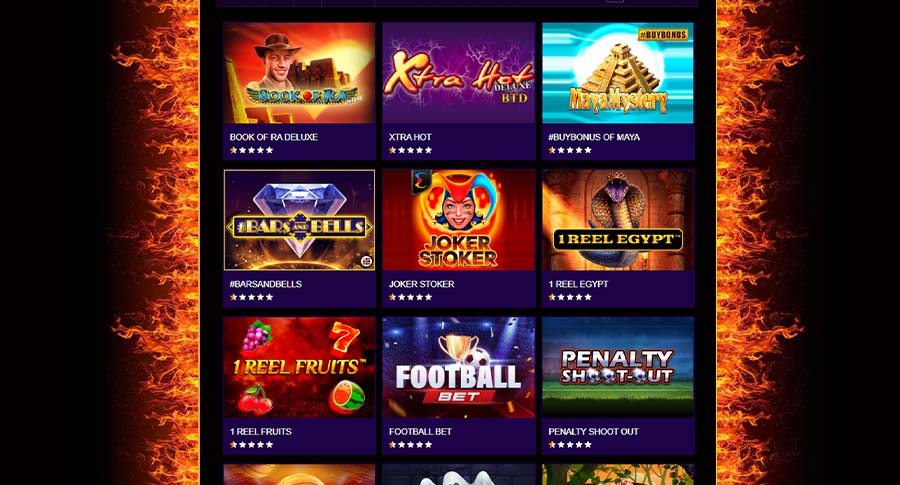Click the #BUYBONUS OF MAYA title
Viewport: 900px width, 485px height.
pyautogui.click(x=593, y=137)
